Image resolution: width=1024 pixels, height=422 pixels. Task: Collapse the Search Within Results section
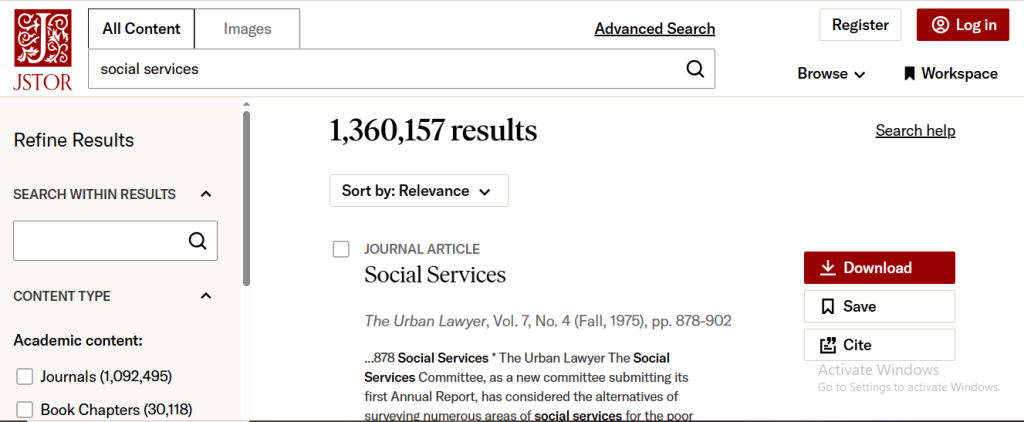pyautogui.click(x=206, y=194)
